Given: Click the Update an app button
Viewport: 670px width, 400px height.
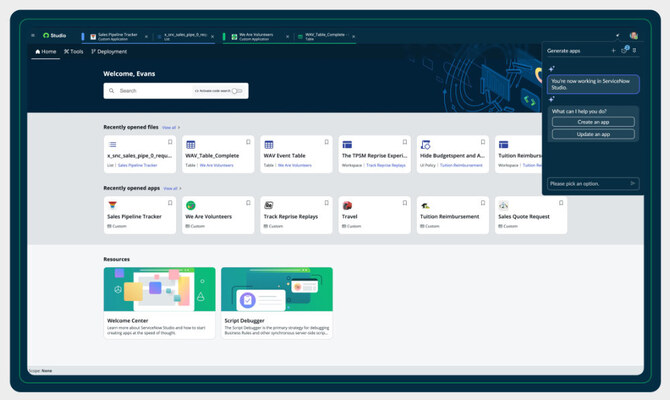Looking at the screenshot, I should (593, 134).
